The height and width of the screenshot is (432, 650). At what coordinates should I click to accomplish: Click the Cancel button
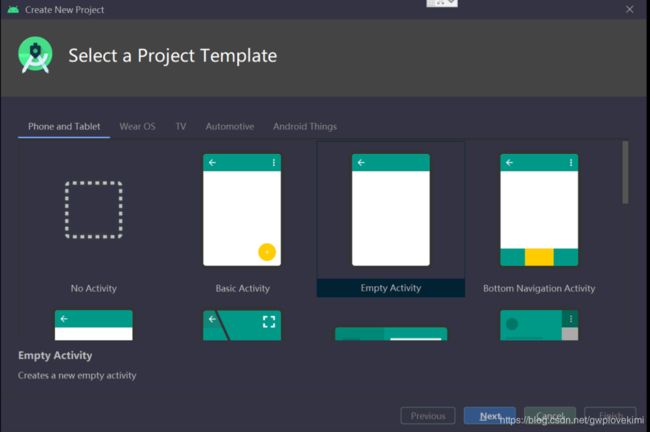(x=550, y=415)
